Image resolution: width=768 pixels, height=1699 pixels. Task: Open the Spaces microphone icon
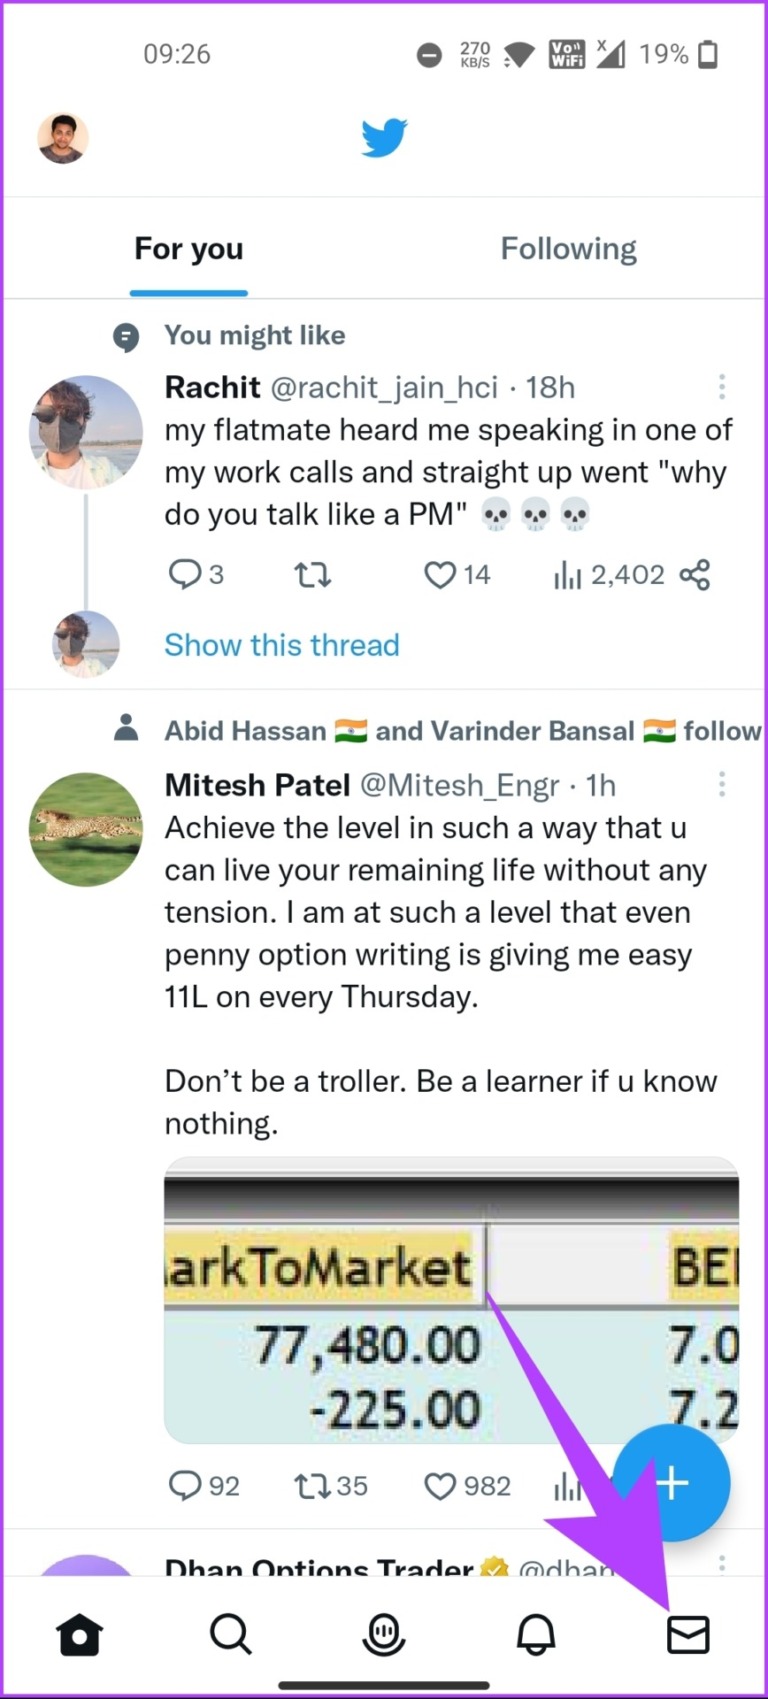tap(383, 1634)
